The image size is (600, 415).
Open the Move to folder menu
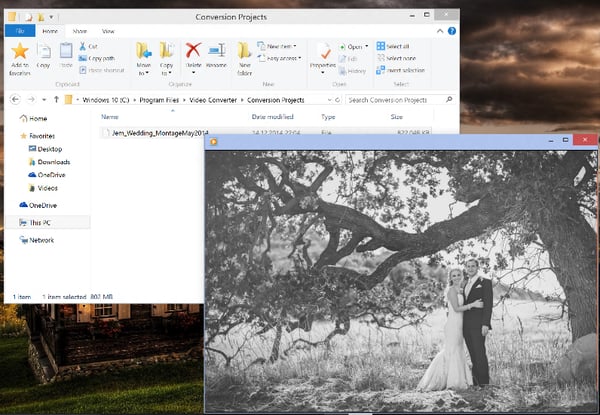click(143, 59)
